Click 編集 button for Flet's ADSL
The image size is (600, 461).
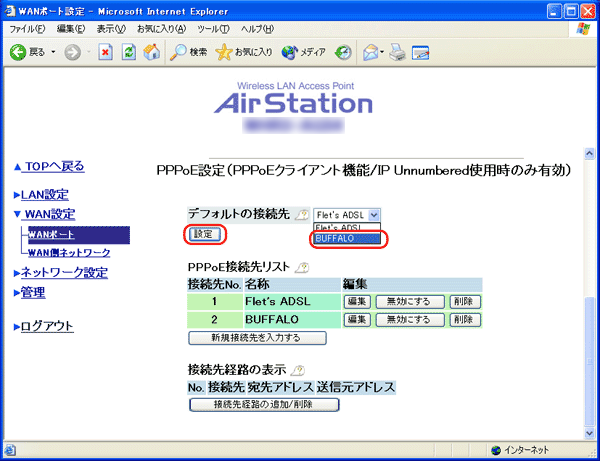pyautogui.click(x=357, y=301)
